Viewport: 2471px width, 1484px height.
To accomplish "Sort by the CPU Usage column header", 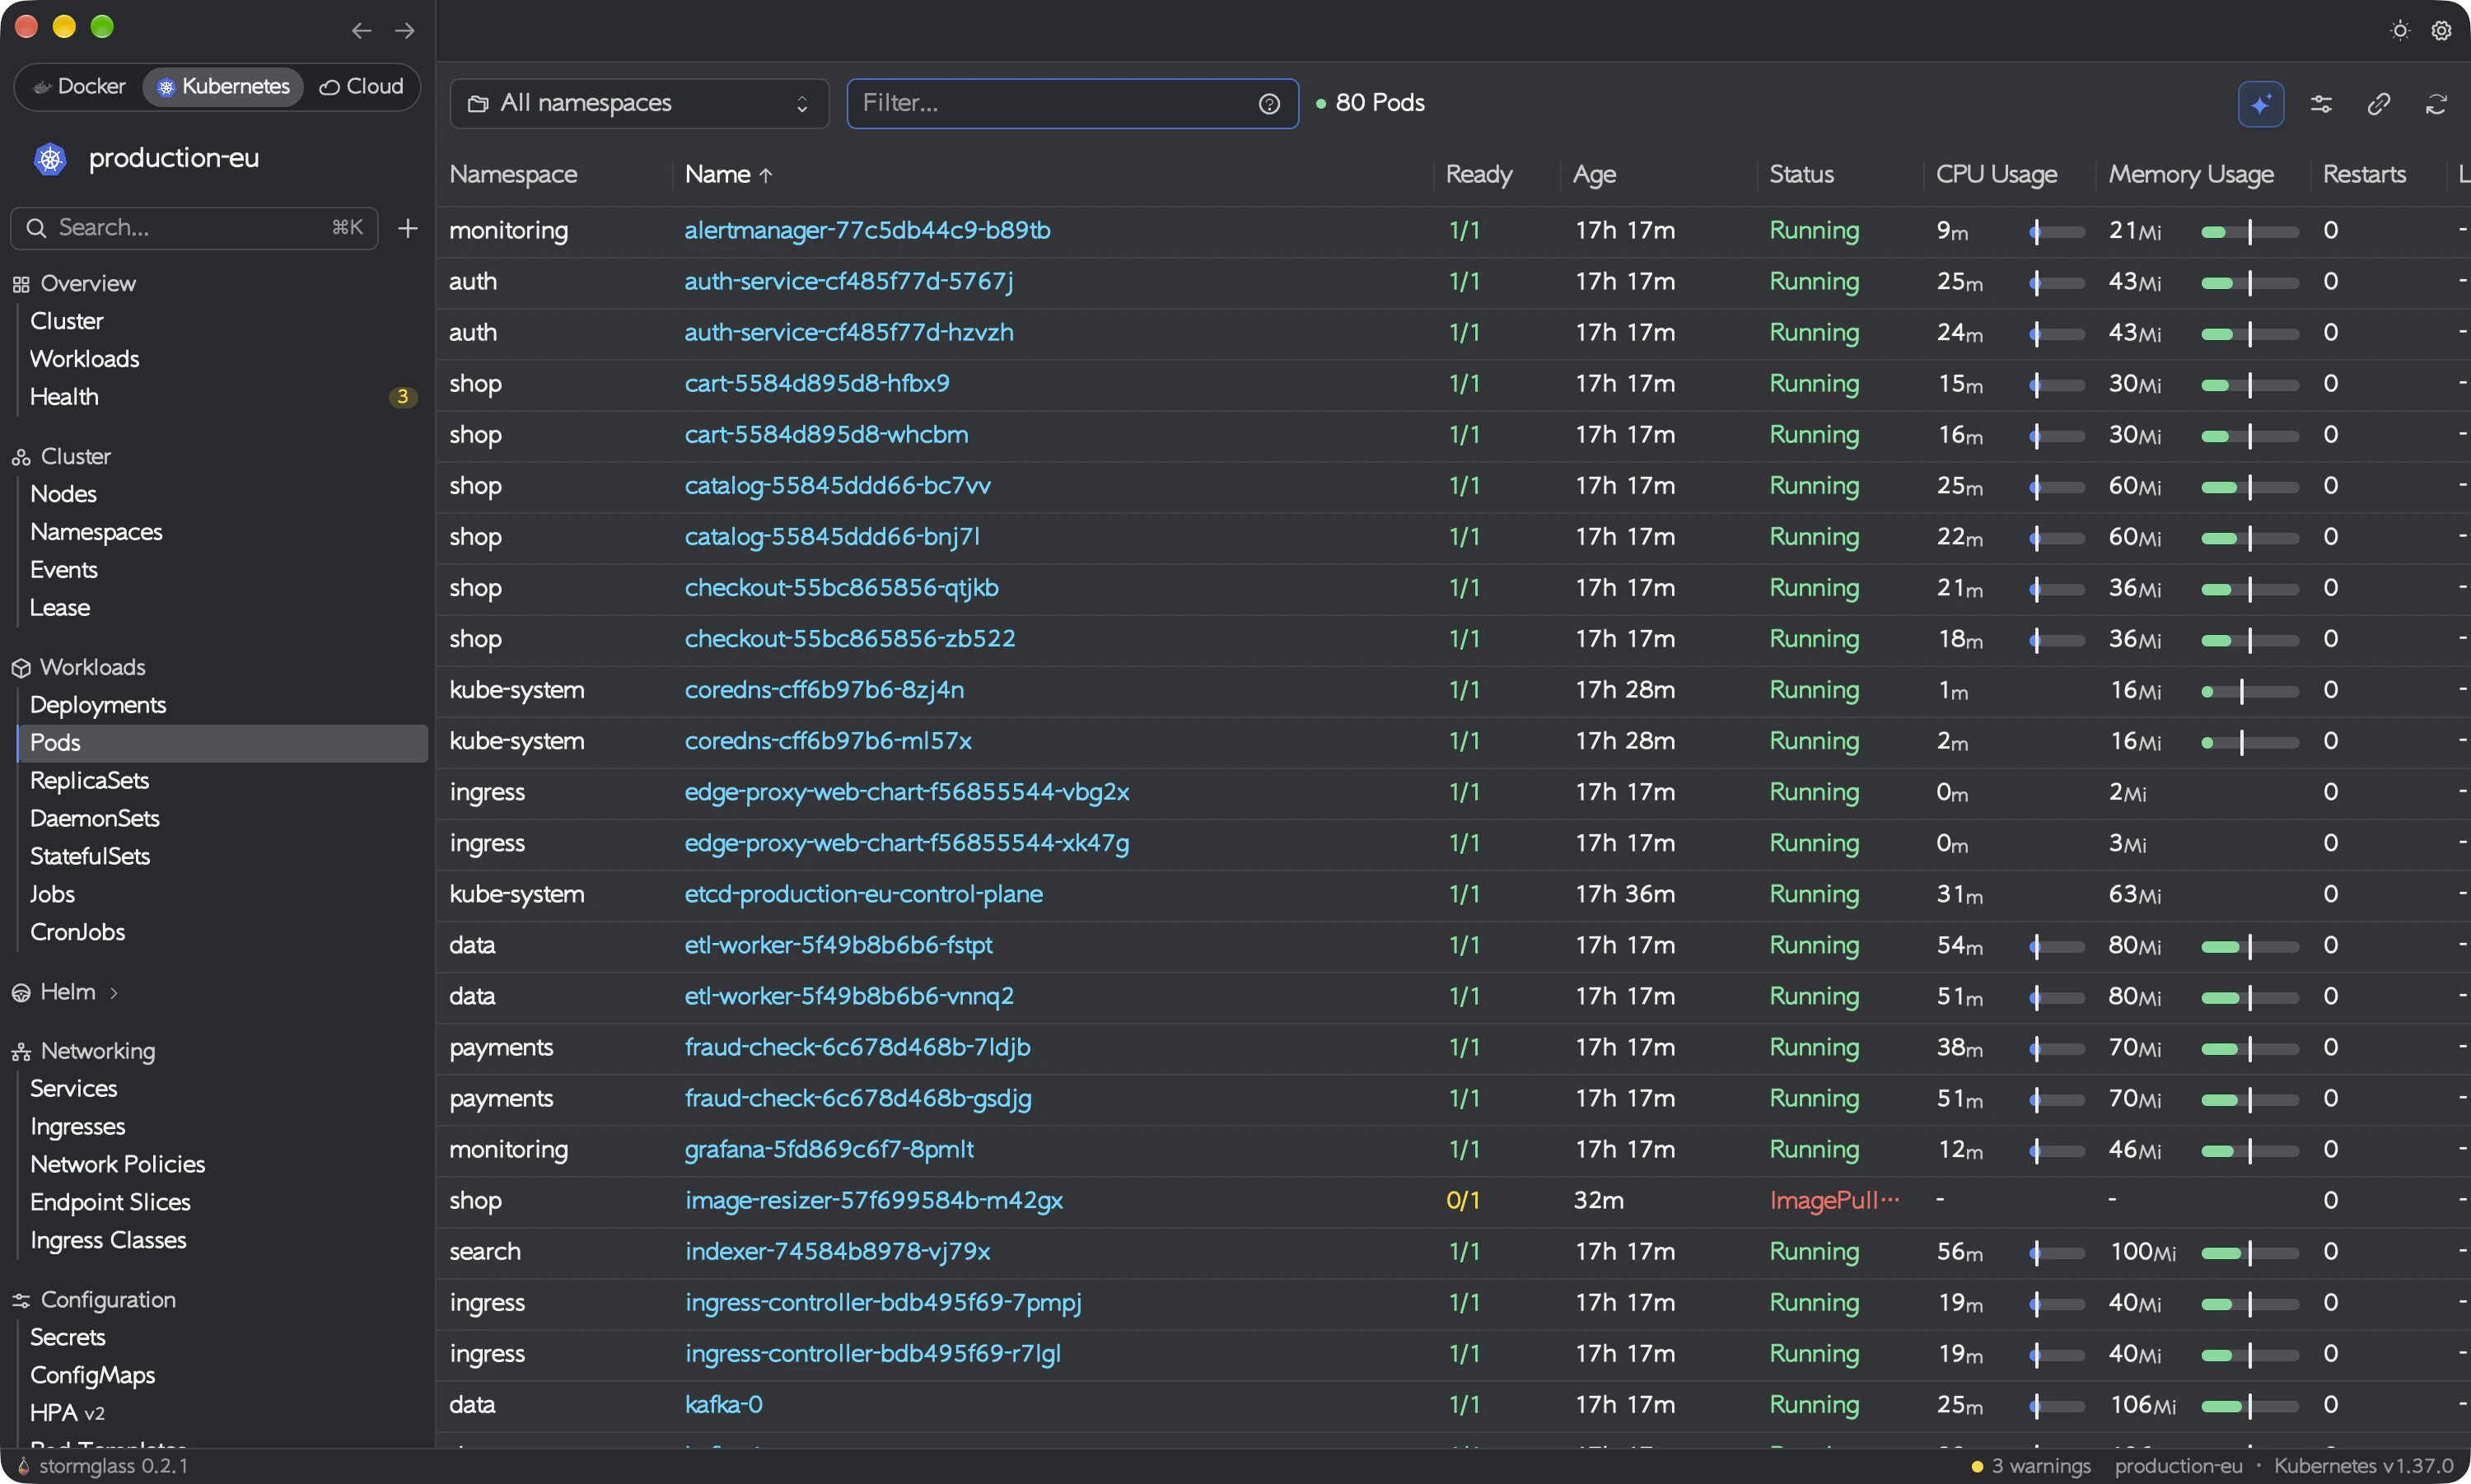I will 1996,175.
